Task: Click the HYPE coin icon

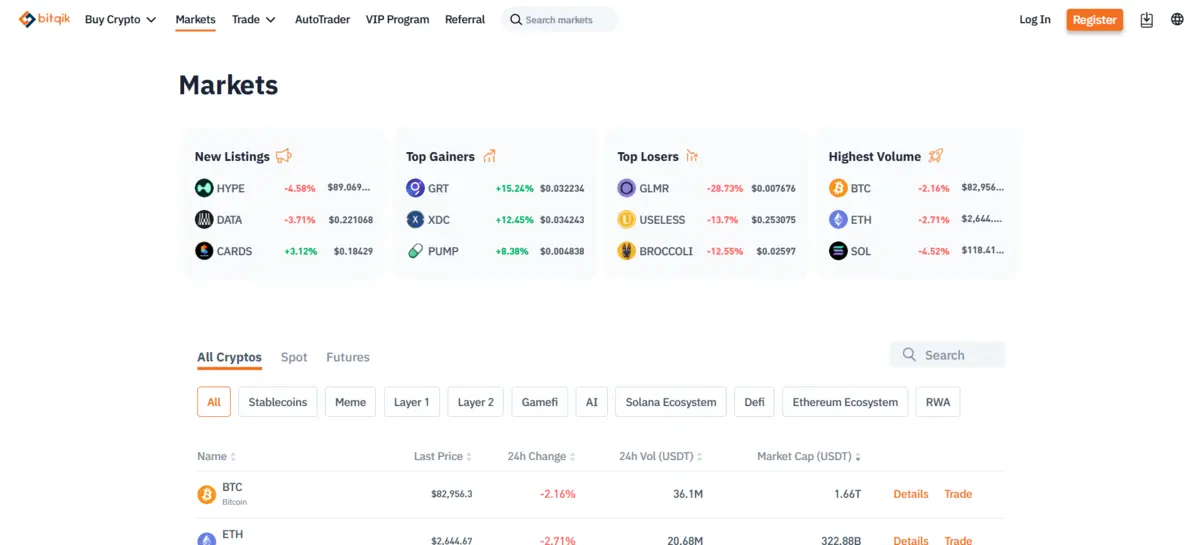Action: [204, 188]
